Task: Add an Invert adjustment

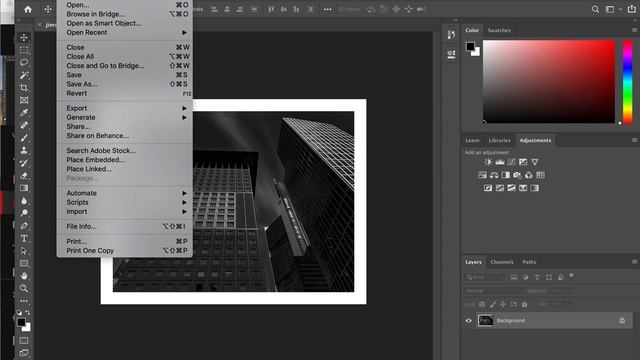Action: coord(488,188)
